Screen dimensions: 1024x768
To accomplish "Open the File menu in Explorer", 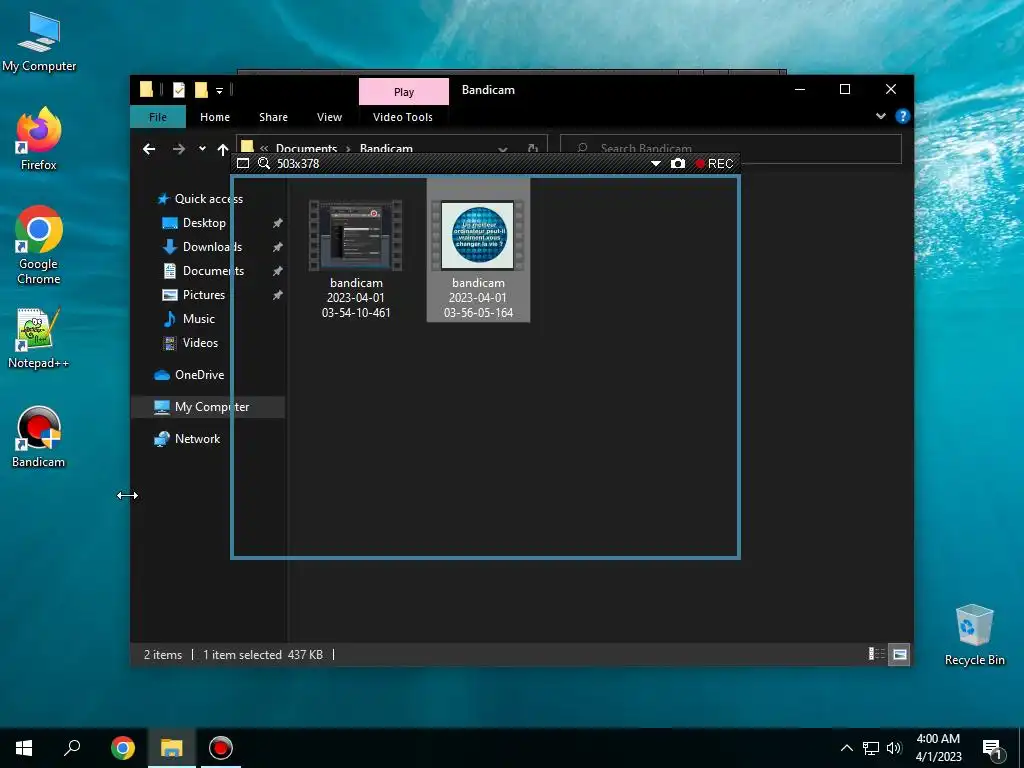I will pos(157,117).
